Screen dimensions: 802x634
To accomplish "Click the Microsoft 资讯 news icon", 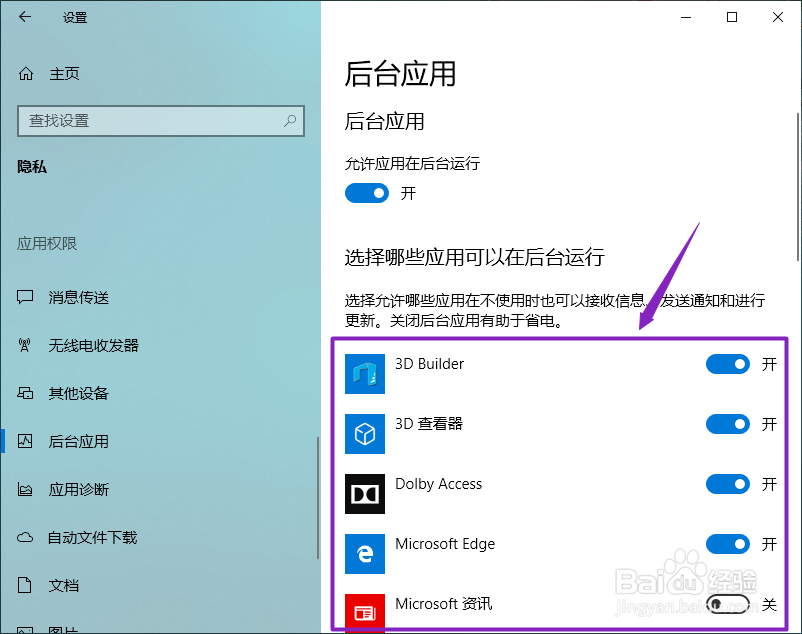I will (365, 613).
